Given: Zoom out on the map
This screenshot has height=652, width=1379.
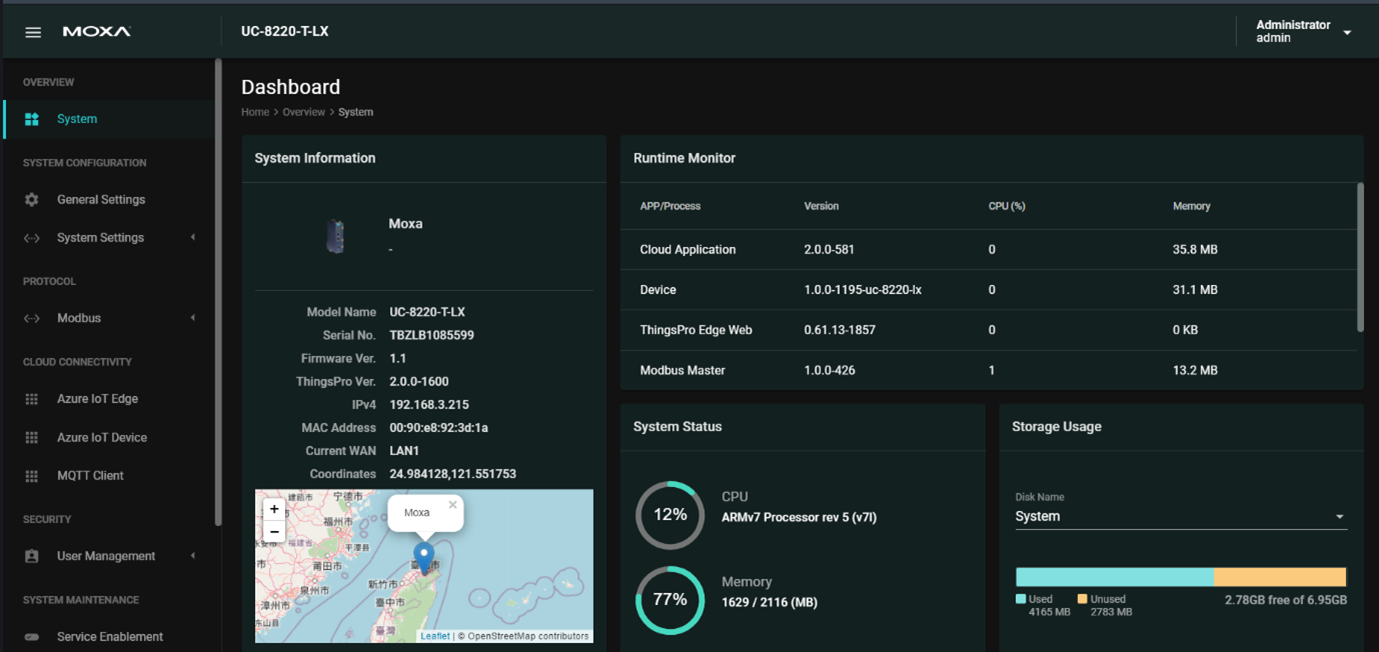Looking at the screenshot, I should [274, 531].
